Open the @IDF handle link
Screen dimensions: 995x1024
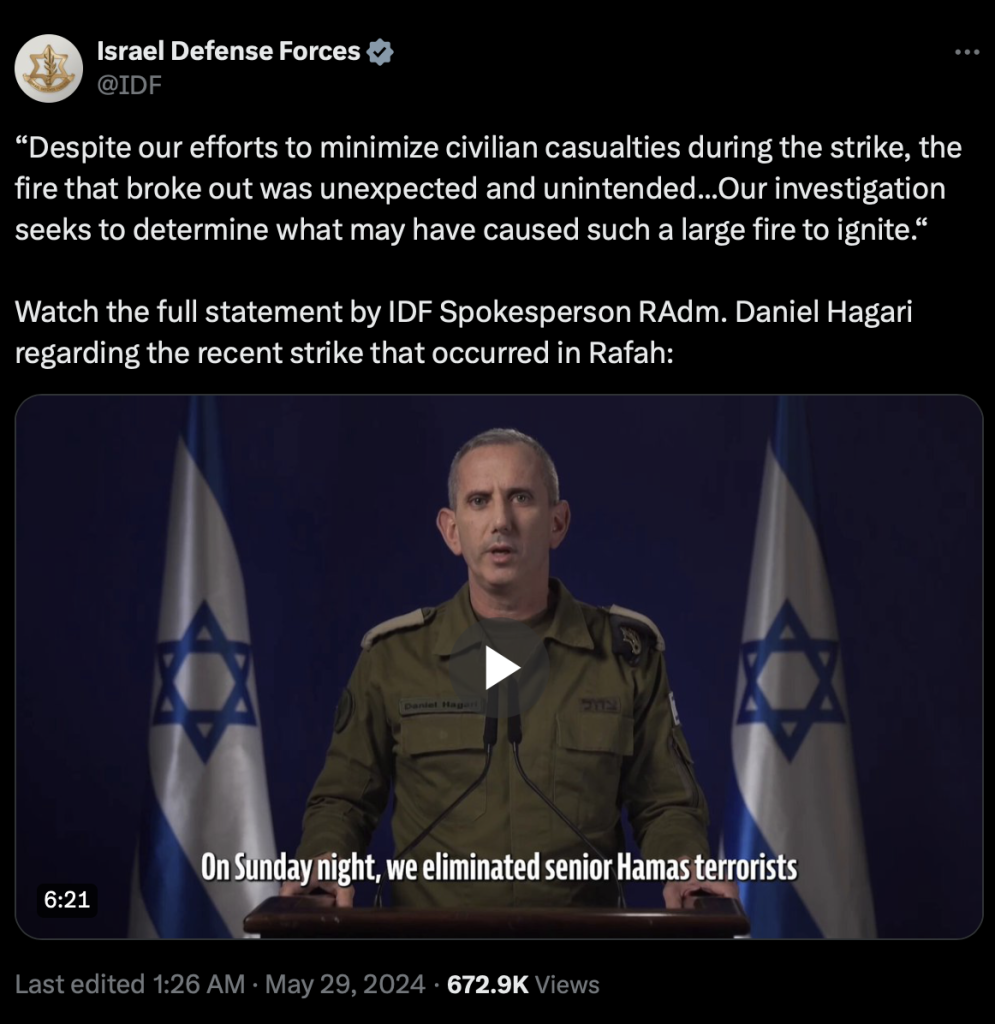click(x=129, y=85)
